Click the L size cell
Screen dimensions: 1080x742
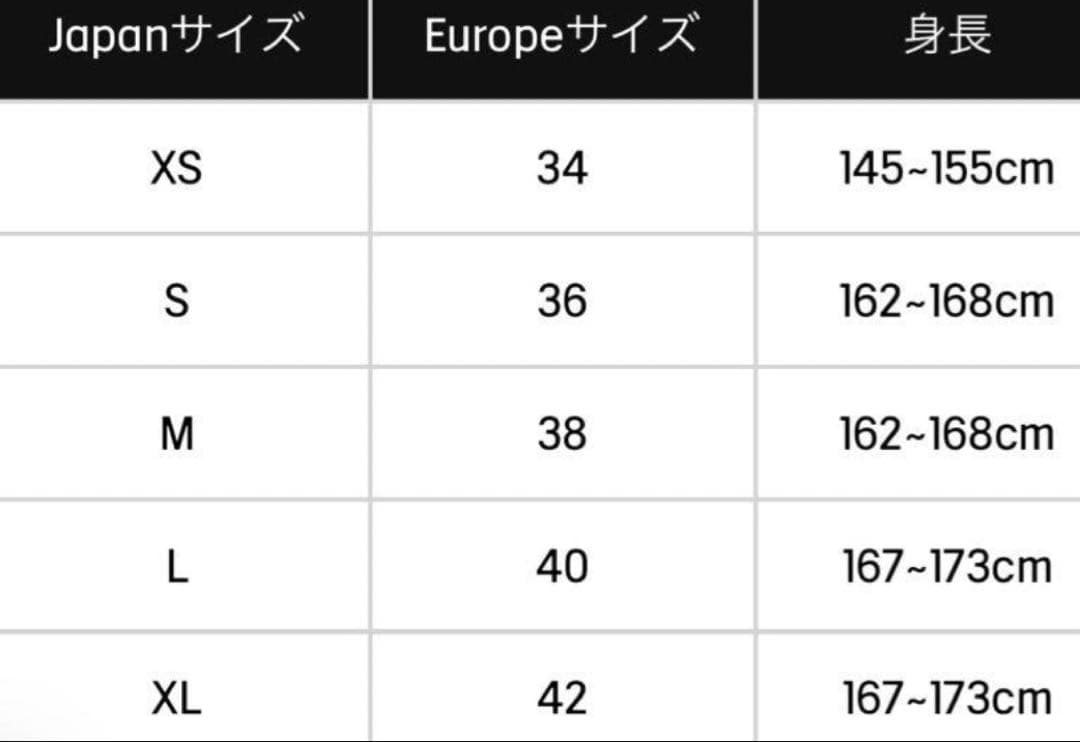point(176,567)
